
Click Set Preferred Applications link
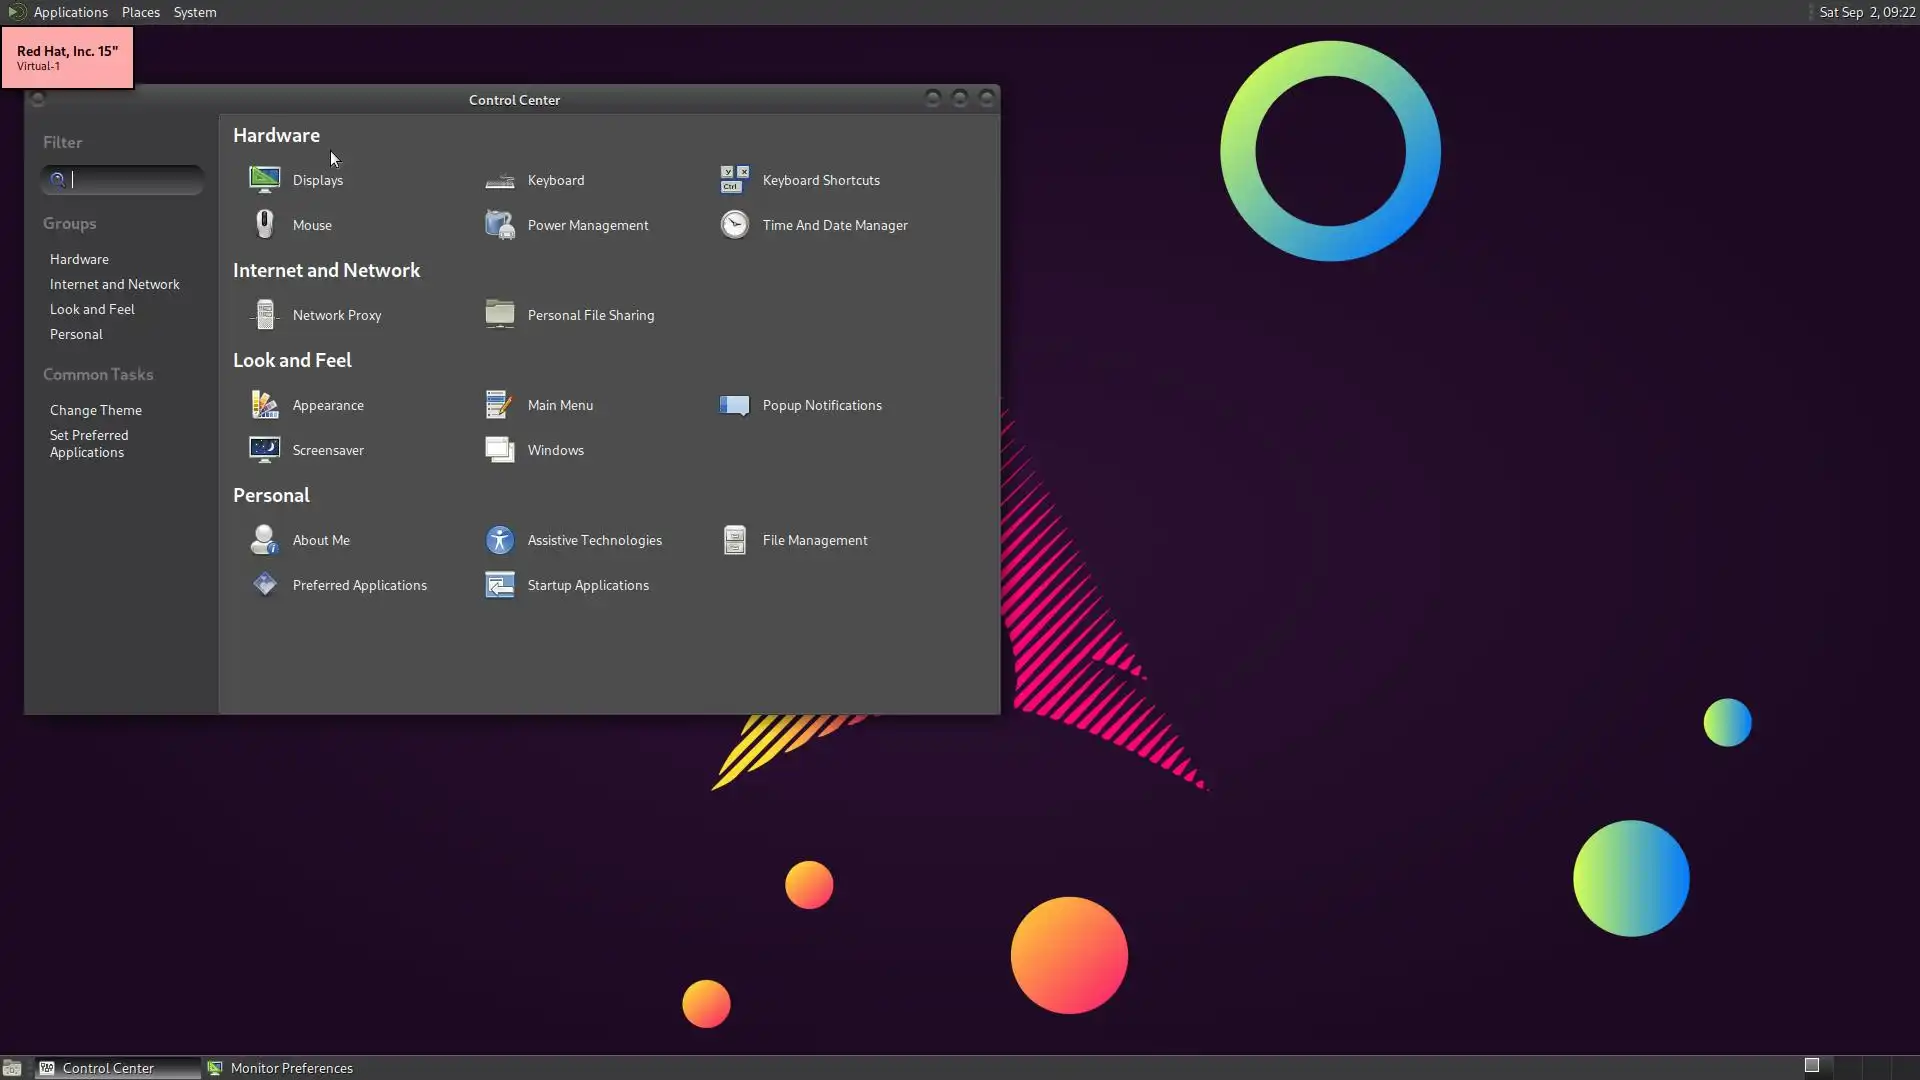tap(89, 444)
